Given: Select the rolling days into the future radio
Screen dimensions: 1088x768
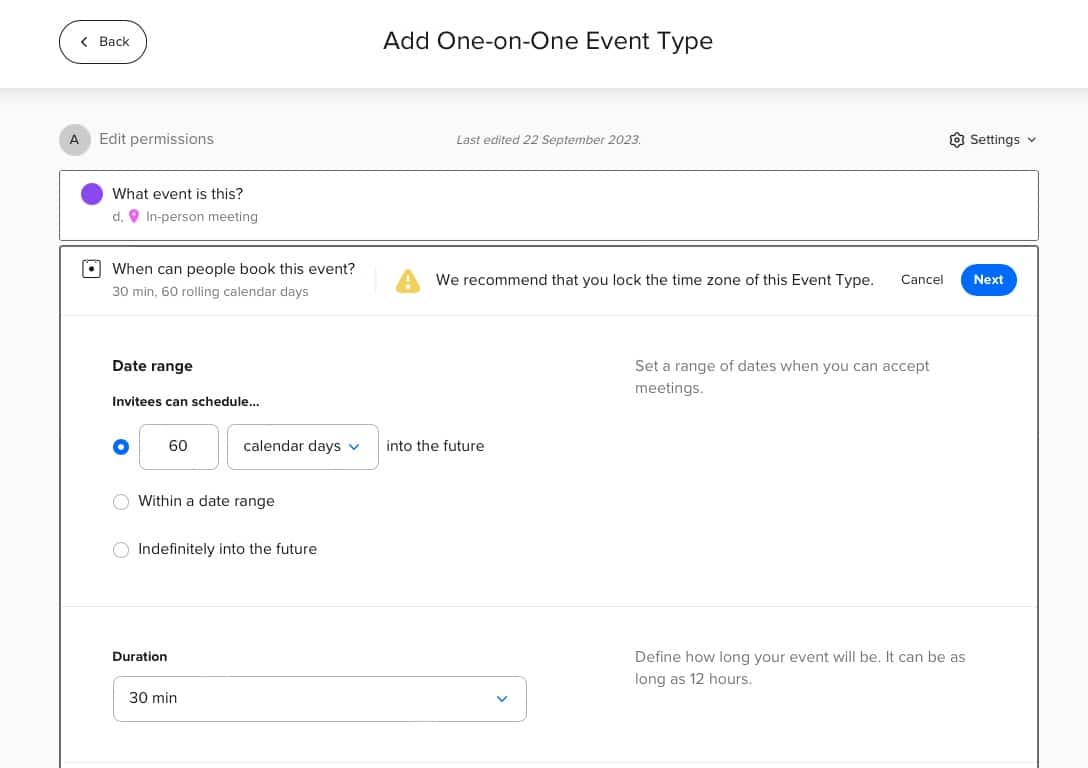Looking at the screenshot, I should point(121,447).
